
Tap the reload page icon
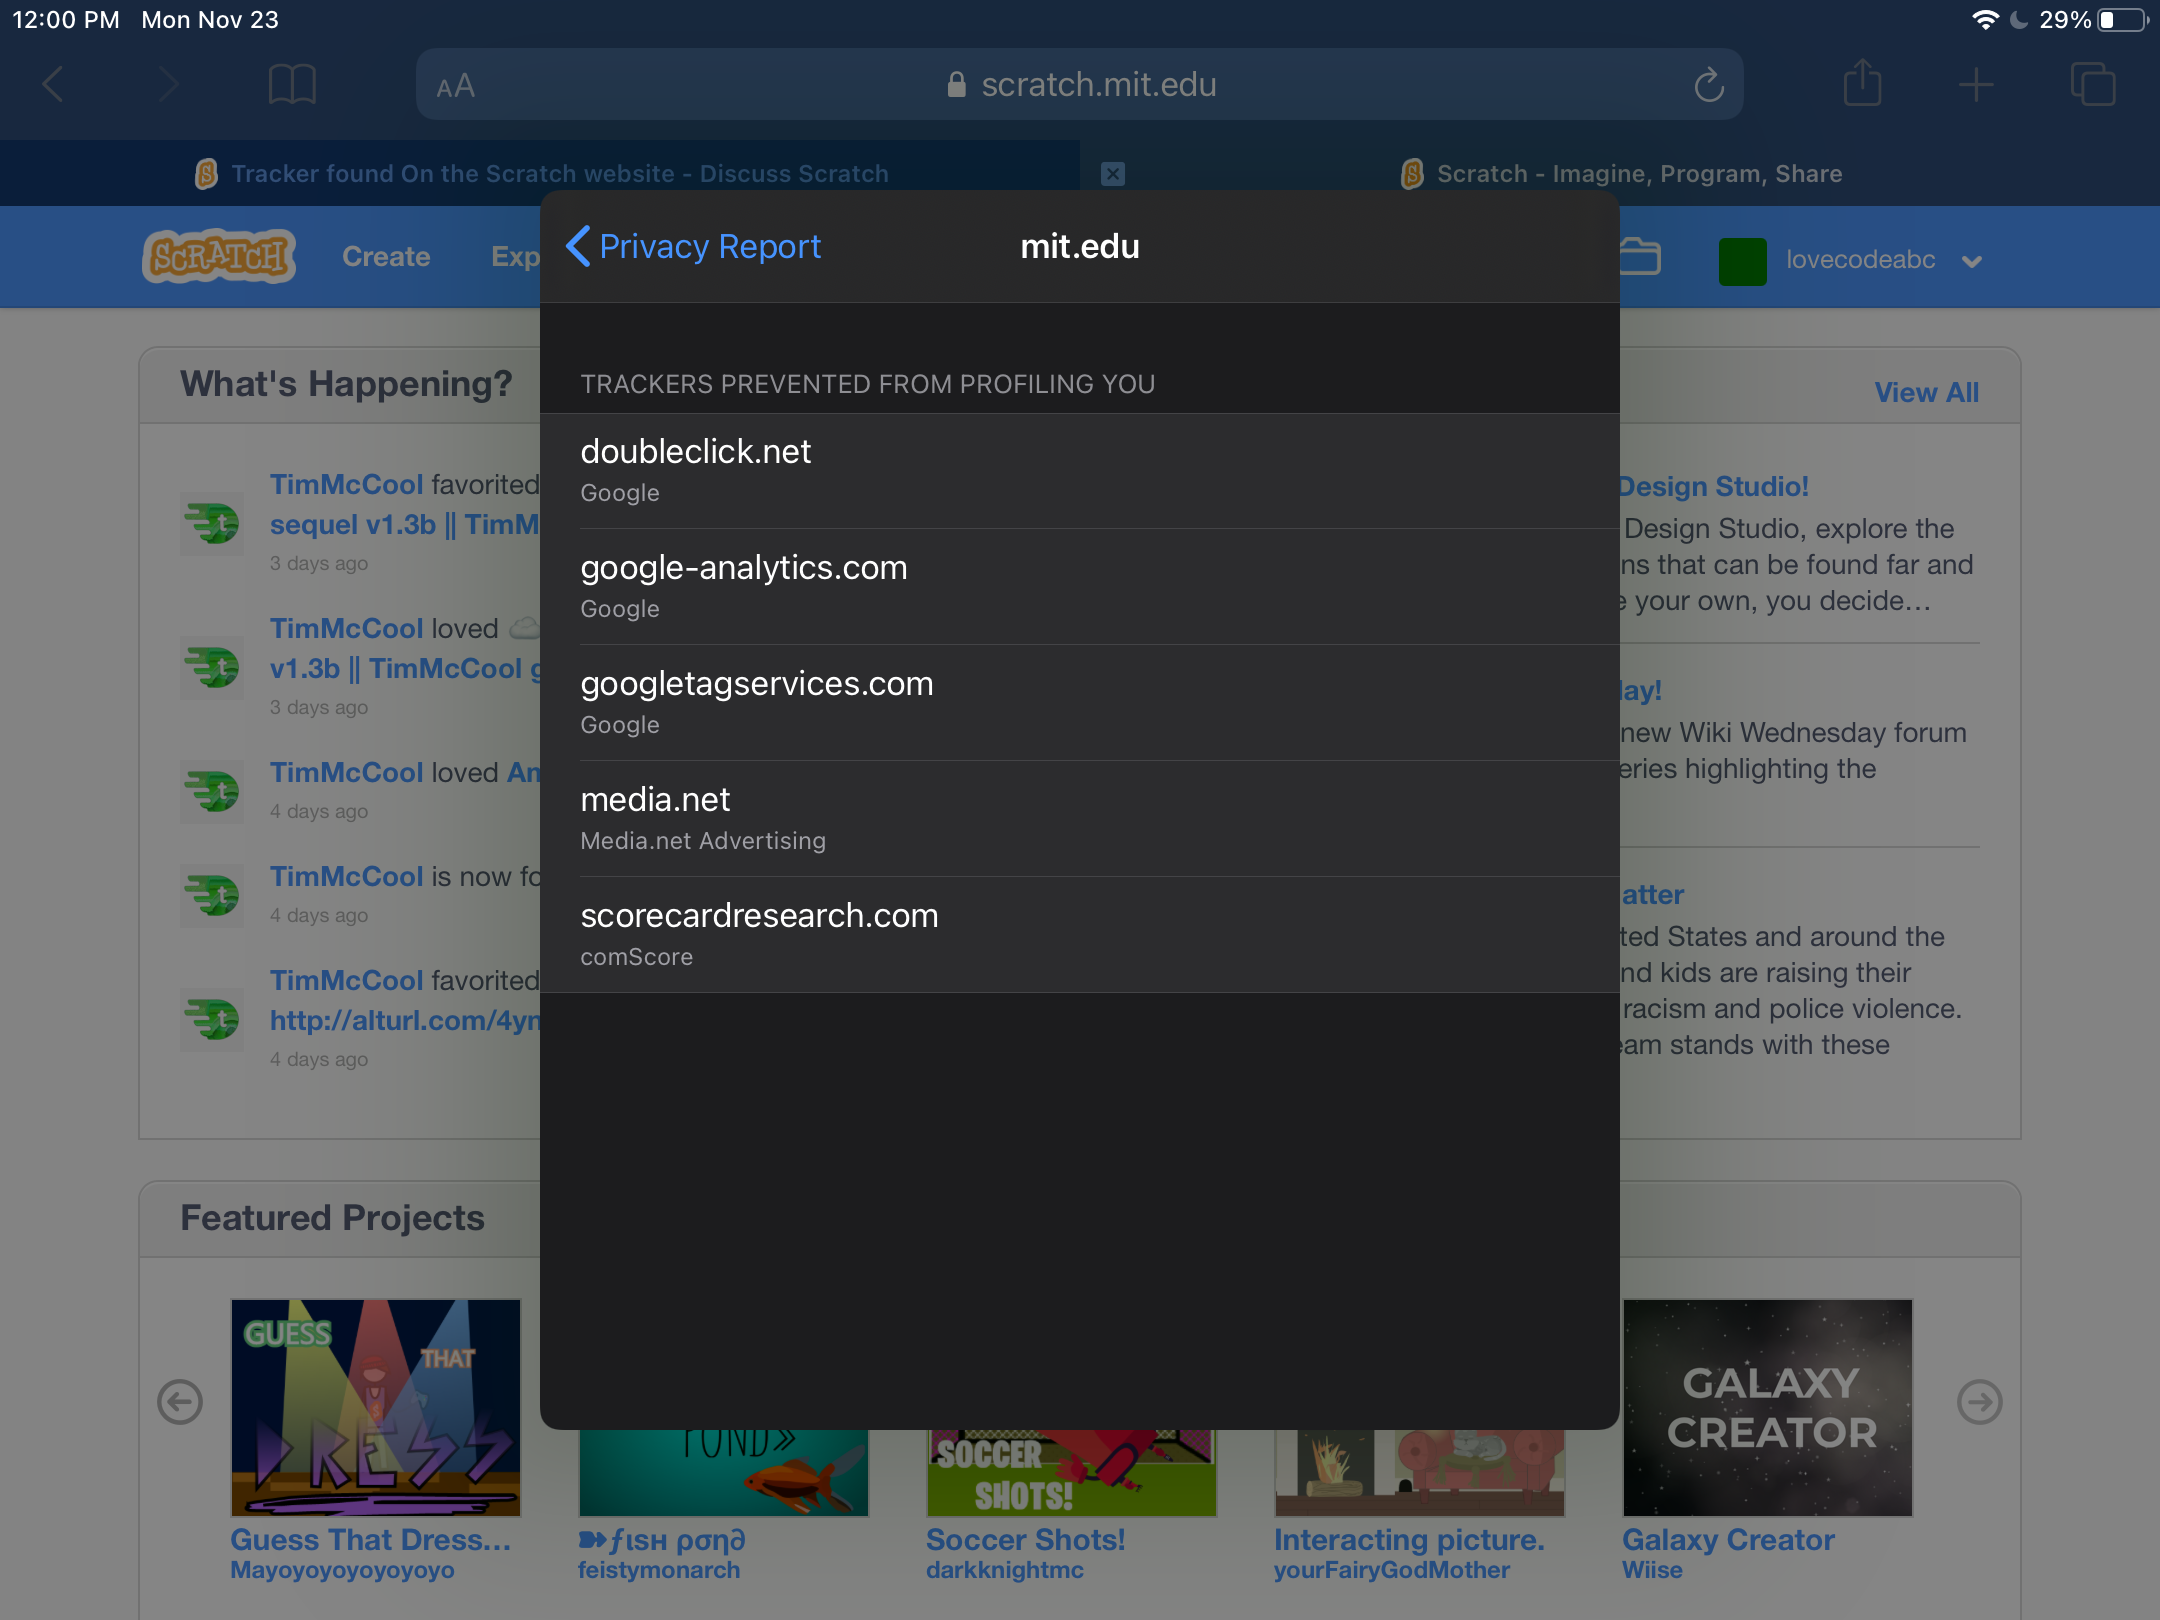click(x=1708, y=86)
